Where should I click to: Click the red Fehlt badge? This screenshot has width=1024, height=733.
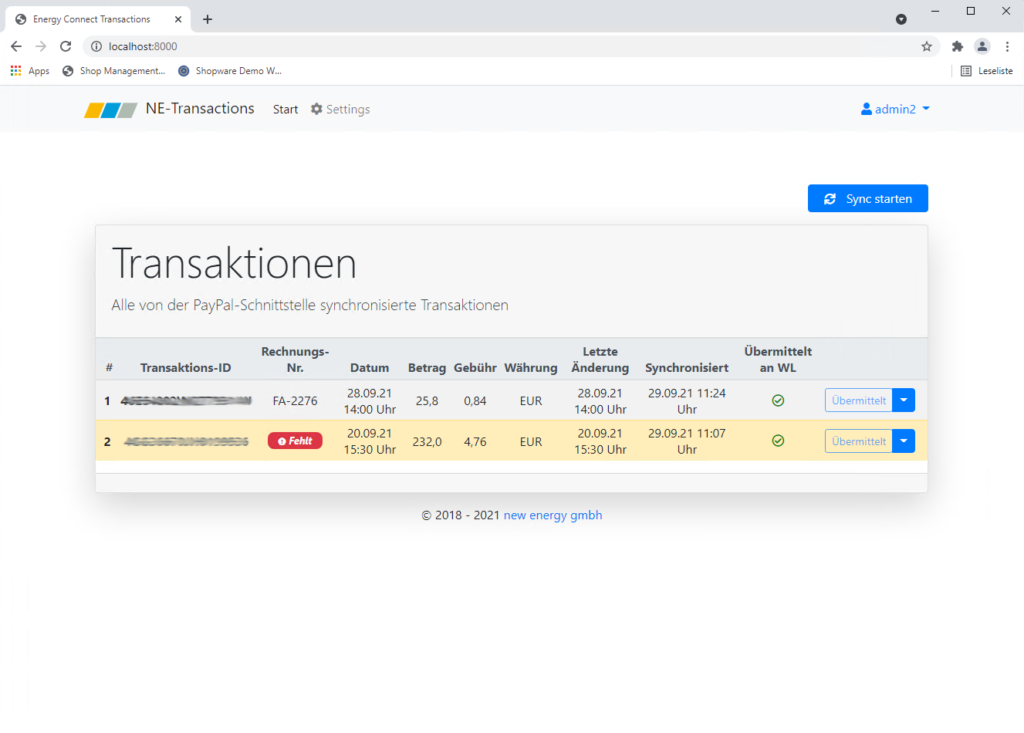[x=295, y=441]
